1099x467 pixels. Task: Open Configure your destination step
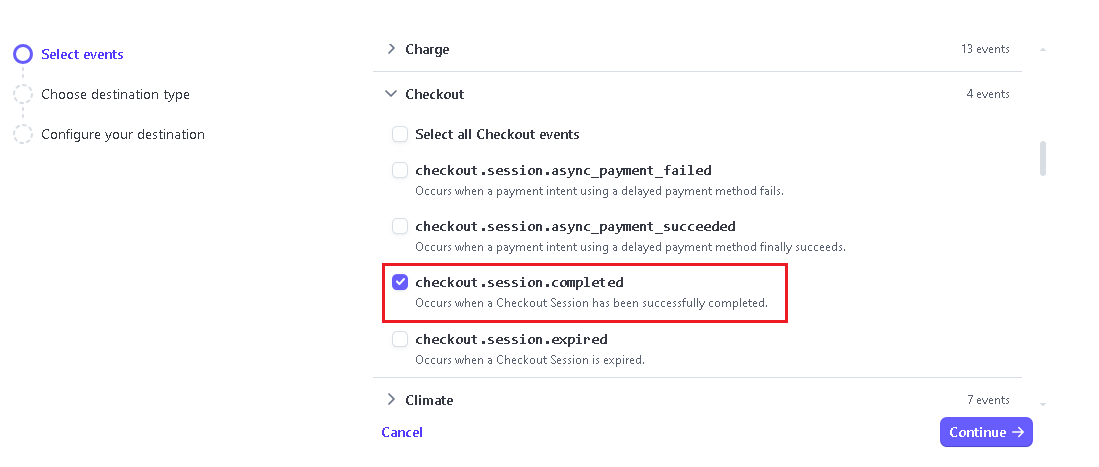[122, 134]
